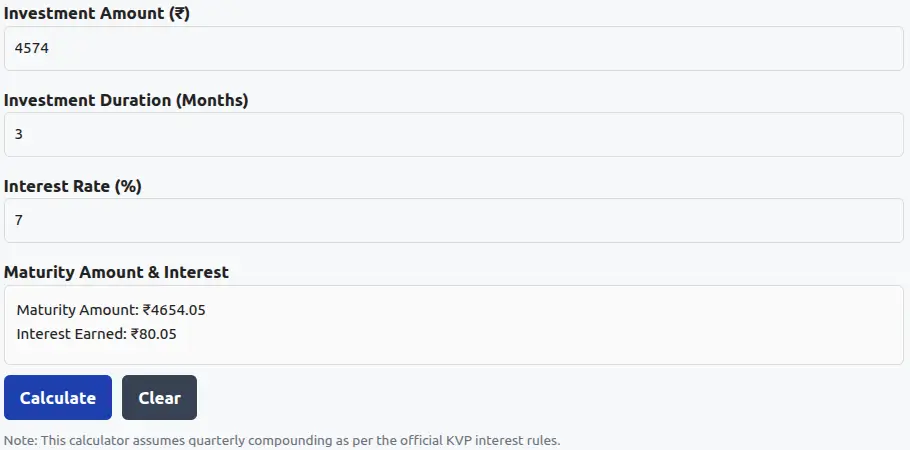Click the "Clear" text on the dark button
Viewport: 910px width, 450px height.
[159, 398]
